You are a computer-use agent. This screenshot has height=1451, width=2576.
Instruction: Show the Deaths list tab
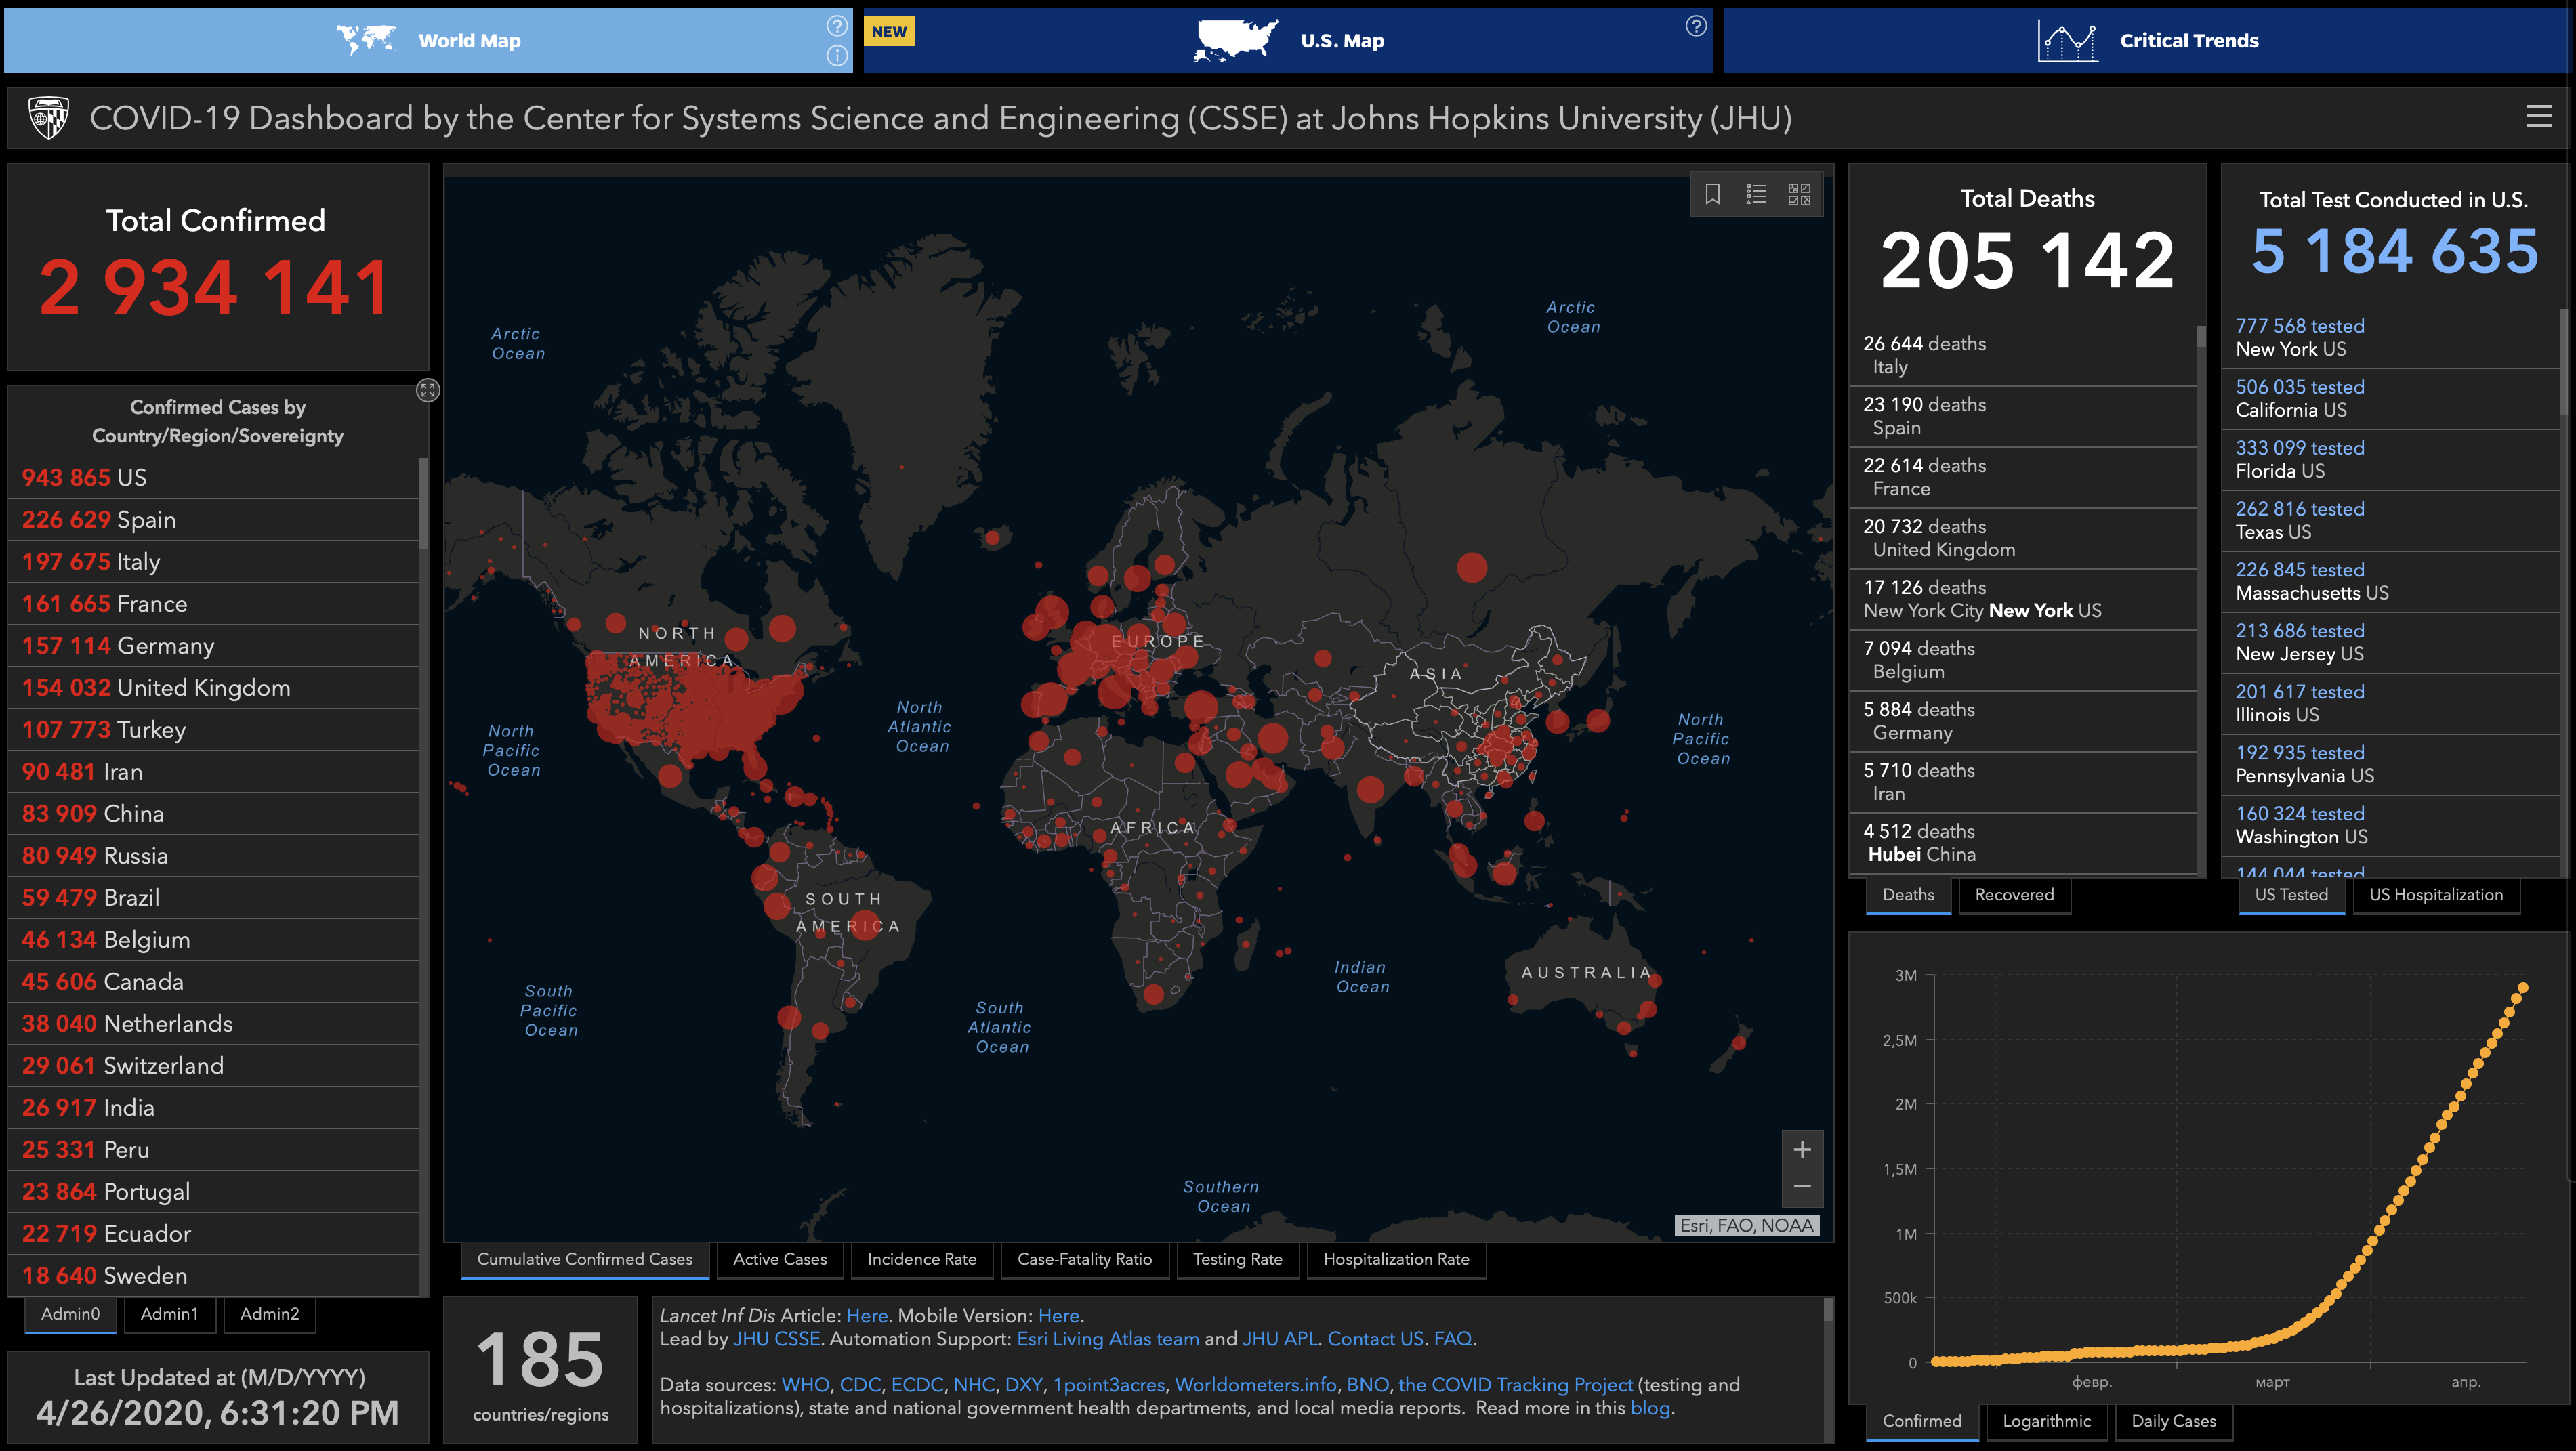pyautogui.click(x=1908, y=895)
